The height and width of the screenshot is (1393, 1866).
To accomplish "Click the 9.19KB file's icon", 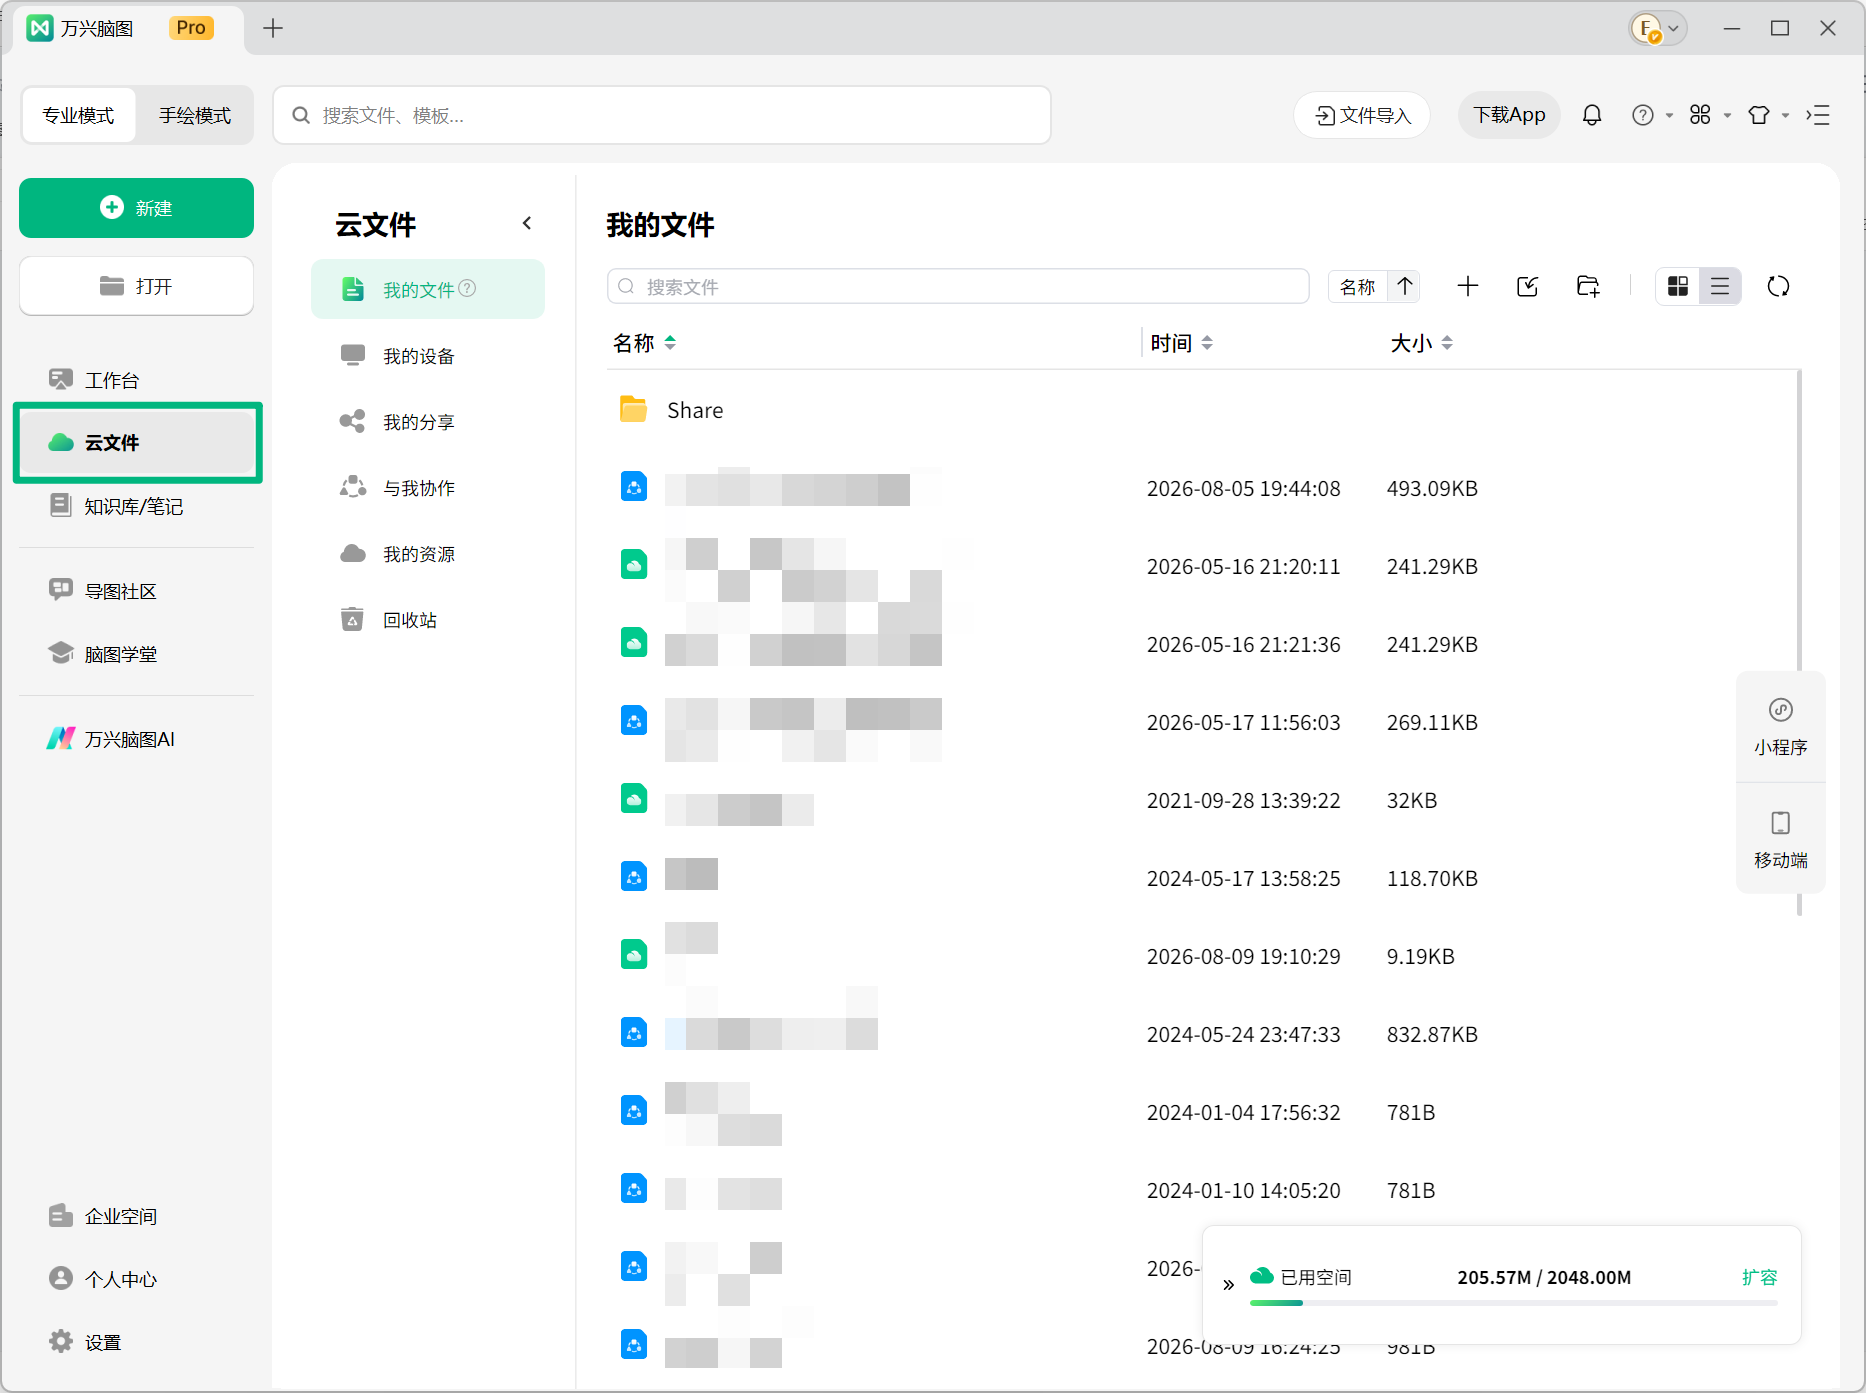I will pyautogui.click(x=634, y=955).
